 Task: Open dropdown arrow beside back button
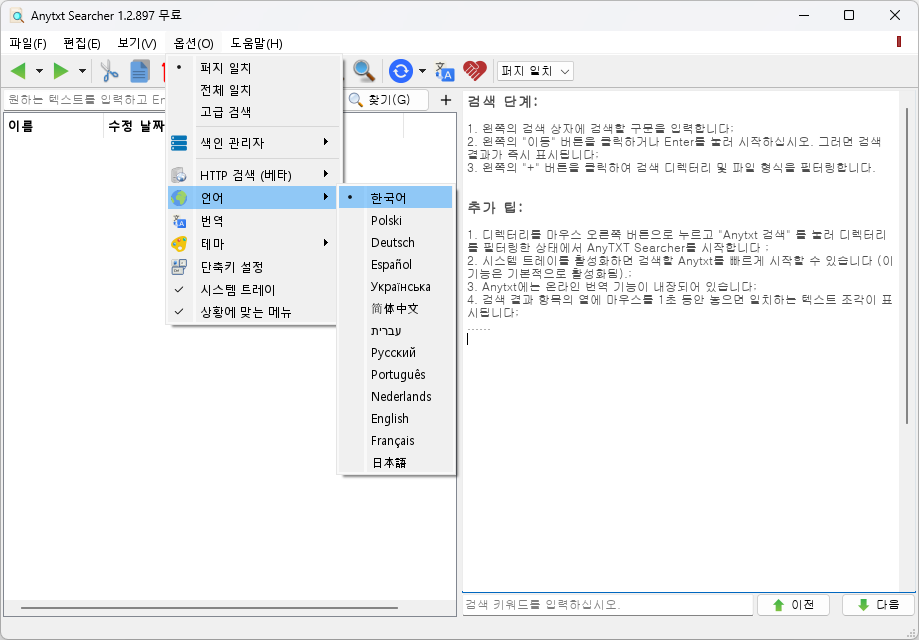[39, 71]
